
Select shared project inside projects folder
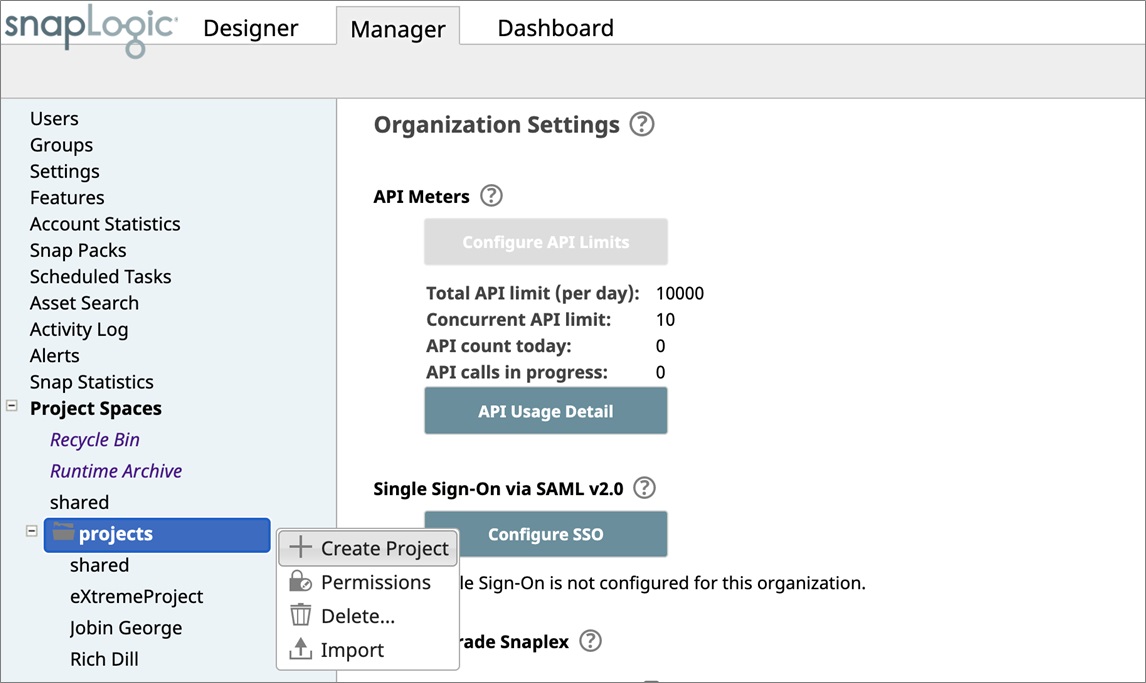click(x=99, y=565)
